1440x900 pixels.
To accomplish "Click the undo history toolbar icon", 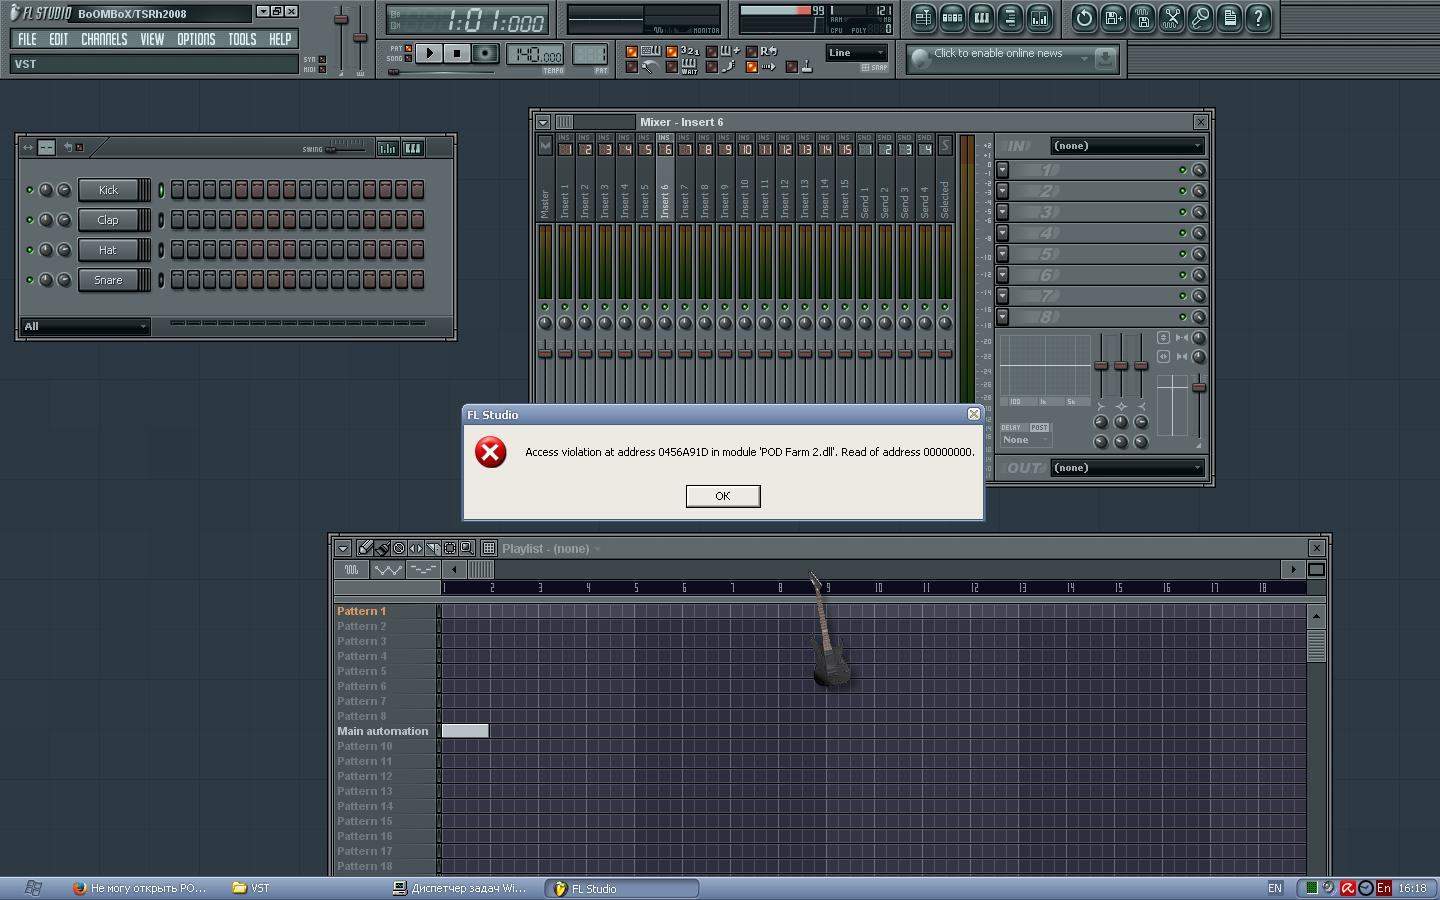I will tap(1084, 17).
